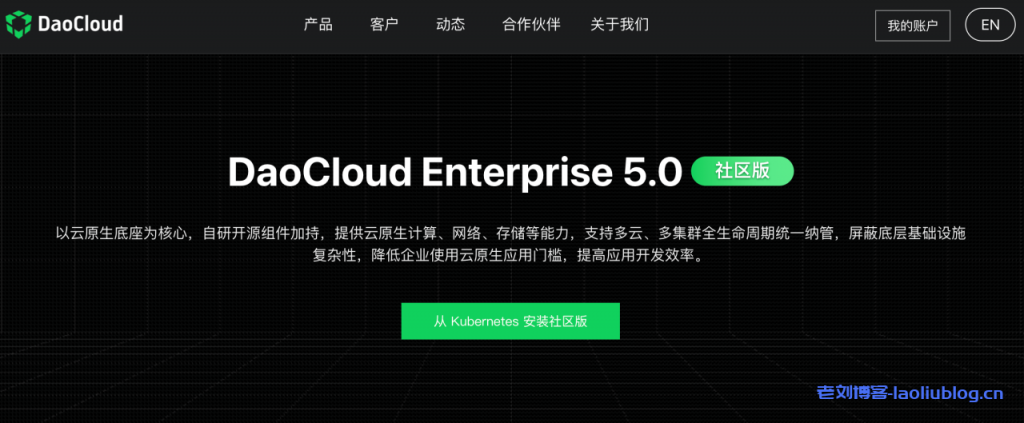The height and width of the screenshot is (423, 1024).
Task: Click the DaoCloud Enterprise 5.0 heading
Action: (455, 172)
